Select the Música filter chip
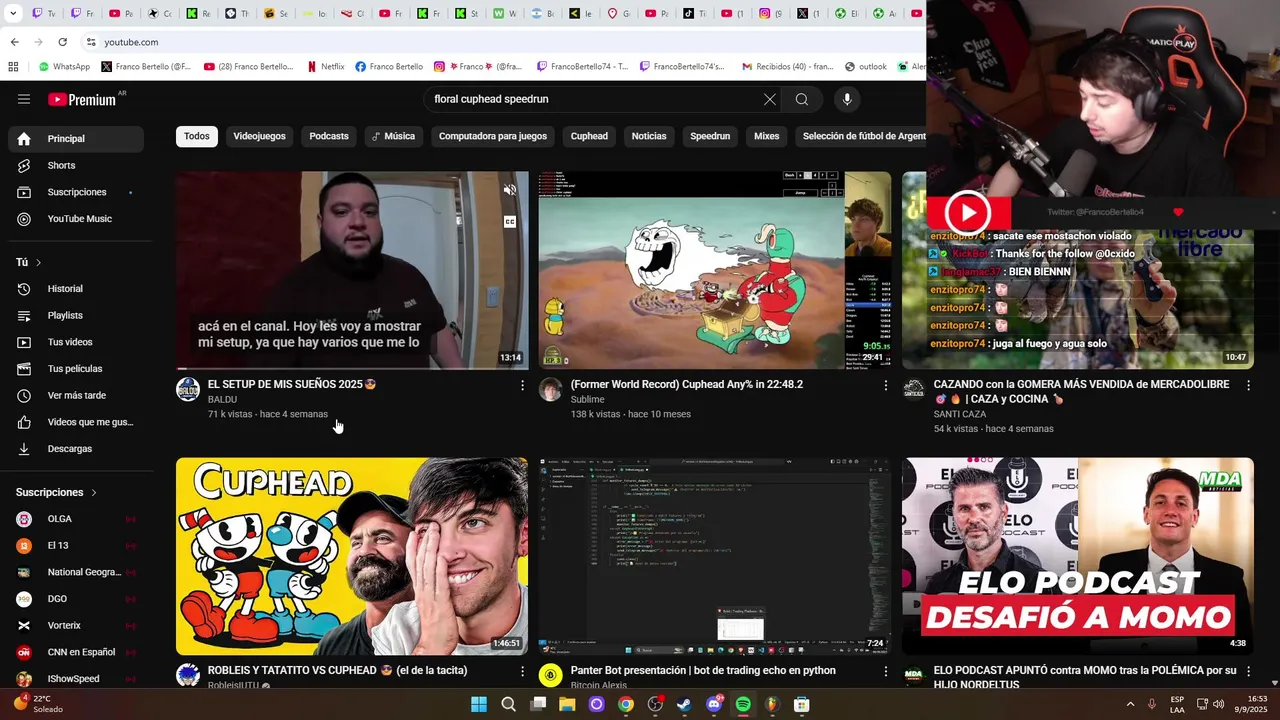Image resolution: width=1280 pixels, height=720 pixels. click(x=392, y=136)
